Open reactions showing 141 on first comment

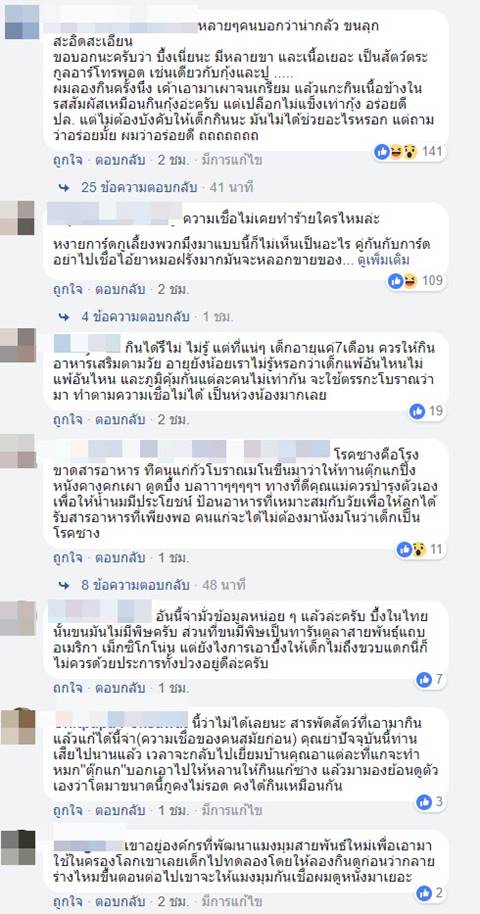click(x=409, y=152)
